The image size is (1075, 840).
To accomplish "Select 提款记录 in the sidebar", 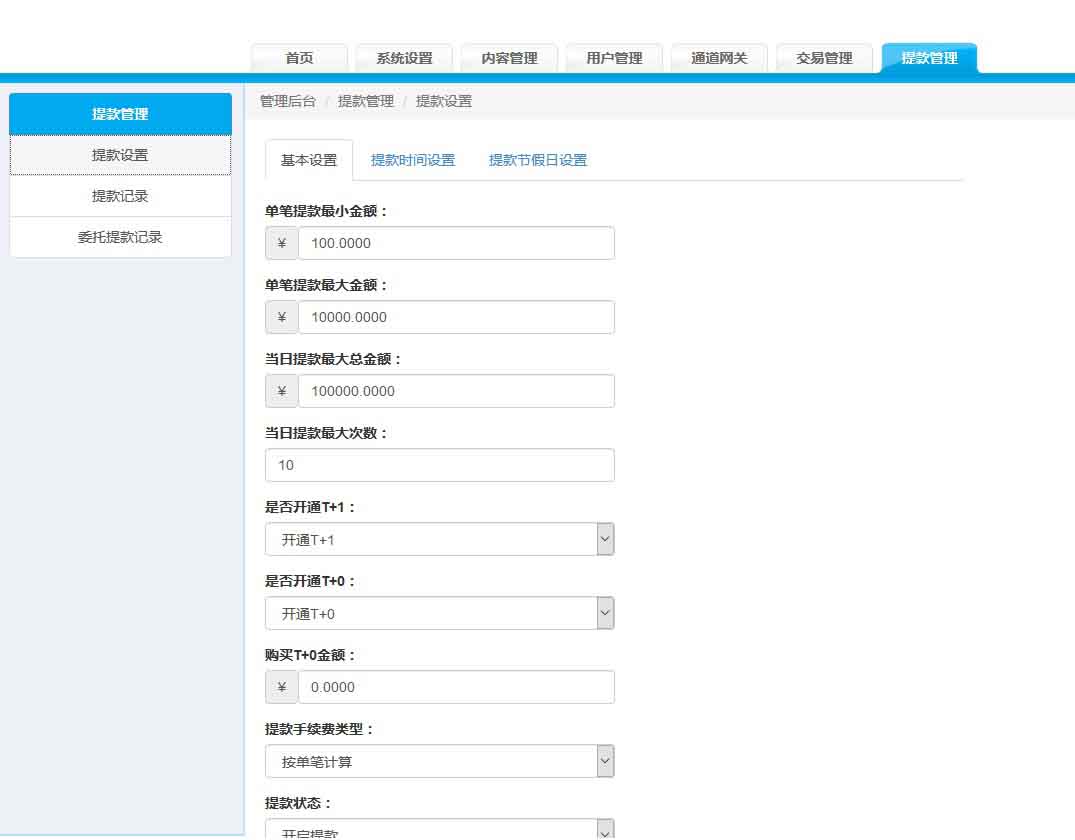I will tap(120, 196).
